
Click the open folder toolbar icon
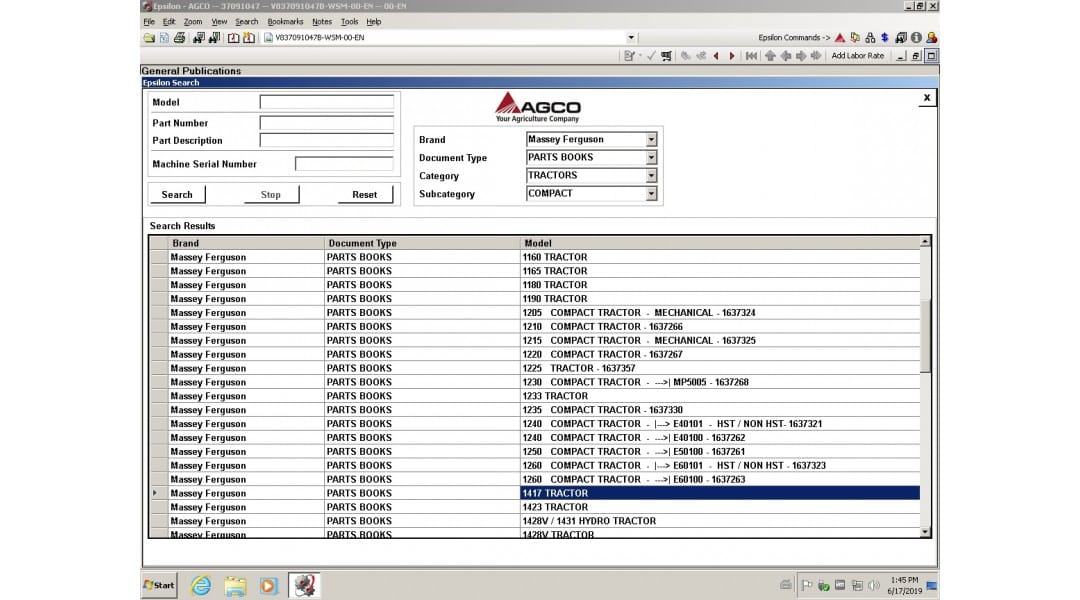(149, 38)
